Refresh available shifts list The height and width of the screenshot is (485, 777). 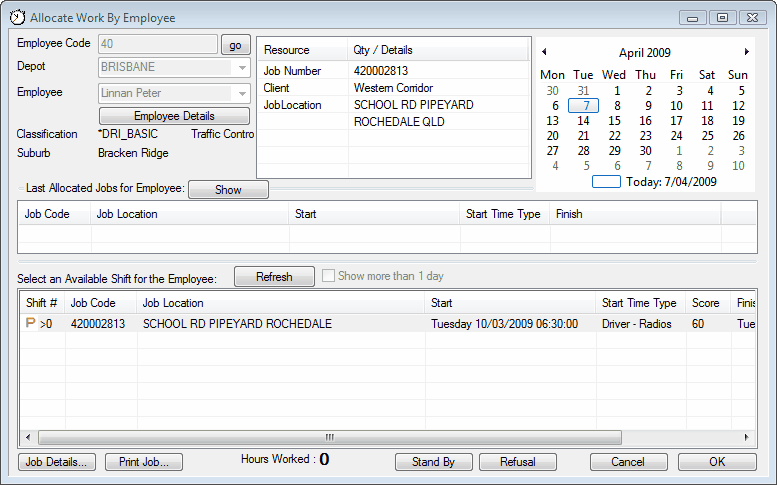pos(274,277)
